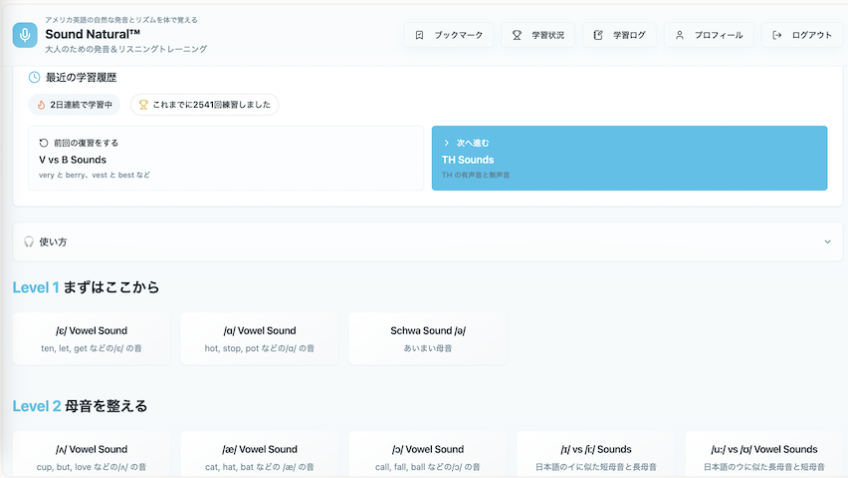
Task: Click the trophy icon in practice count badge
Action: point(143,105)
